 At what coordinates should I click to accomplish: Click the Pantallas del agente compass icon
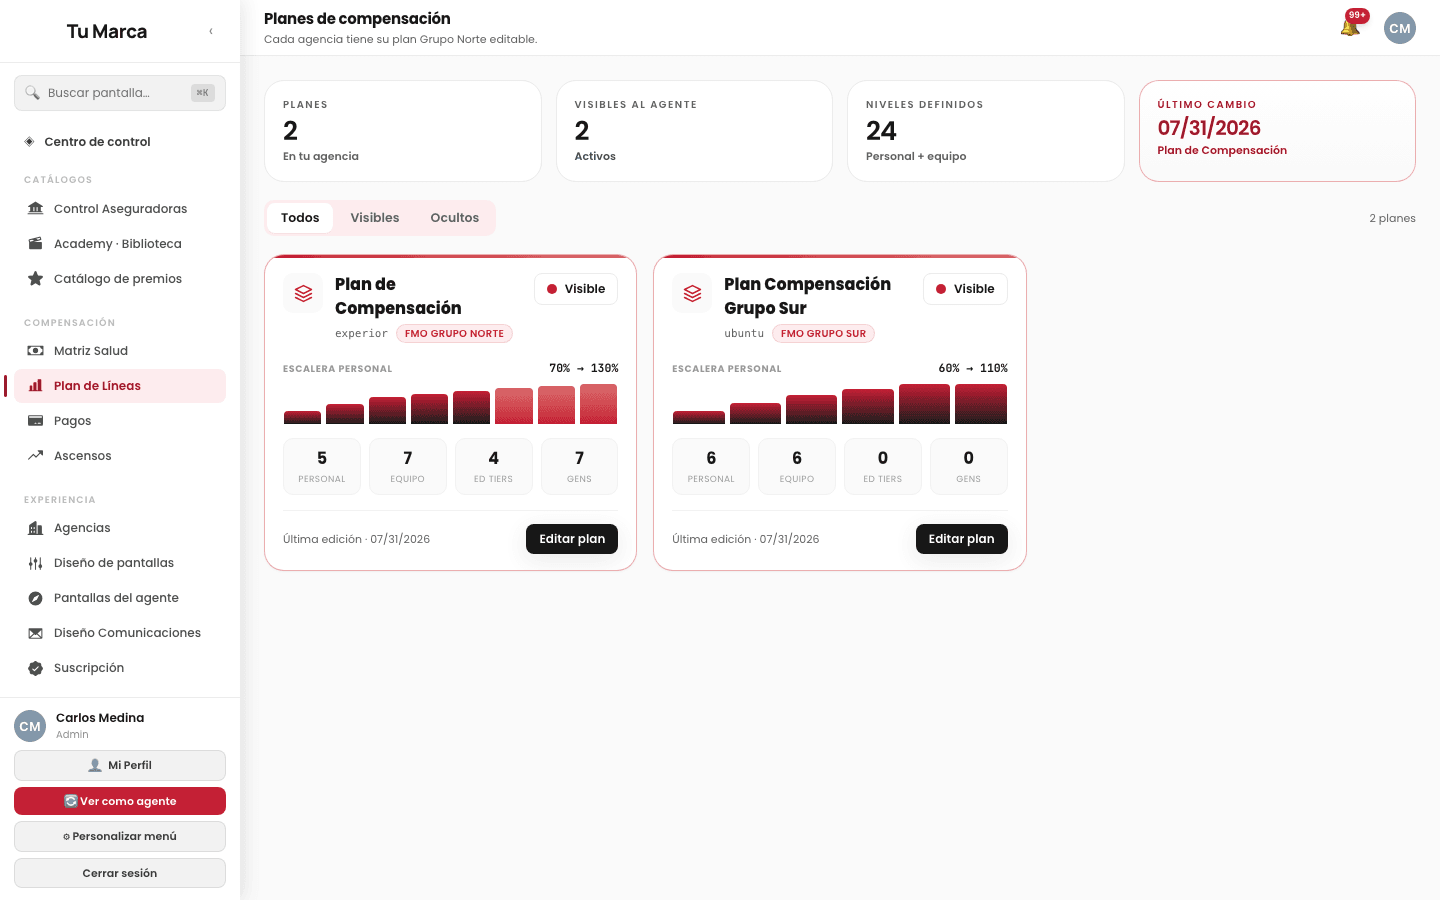(36, 598)
